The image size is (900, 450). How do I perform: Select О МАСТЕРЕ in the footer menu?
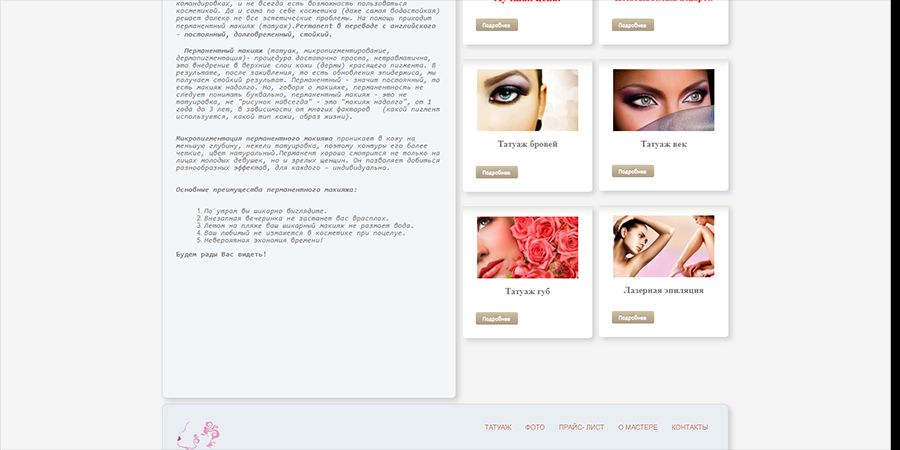click(x=638, y=427)
